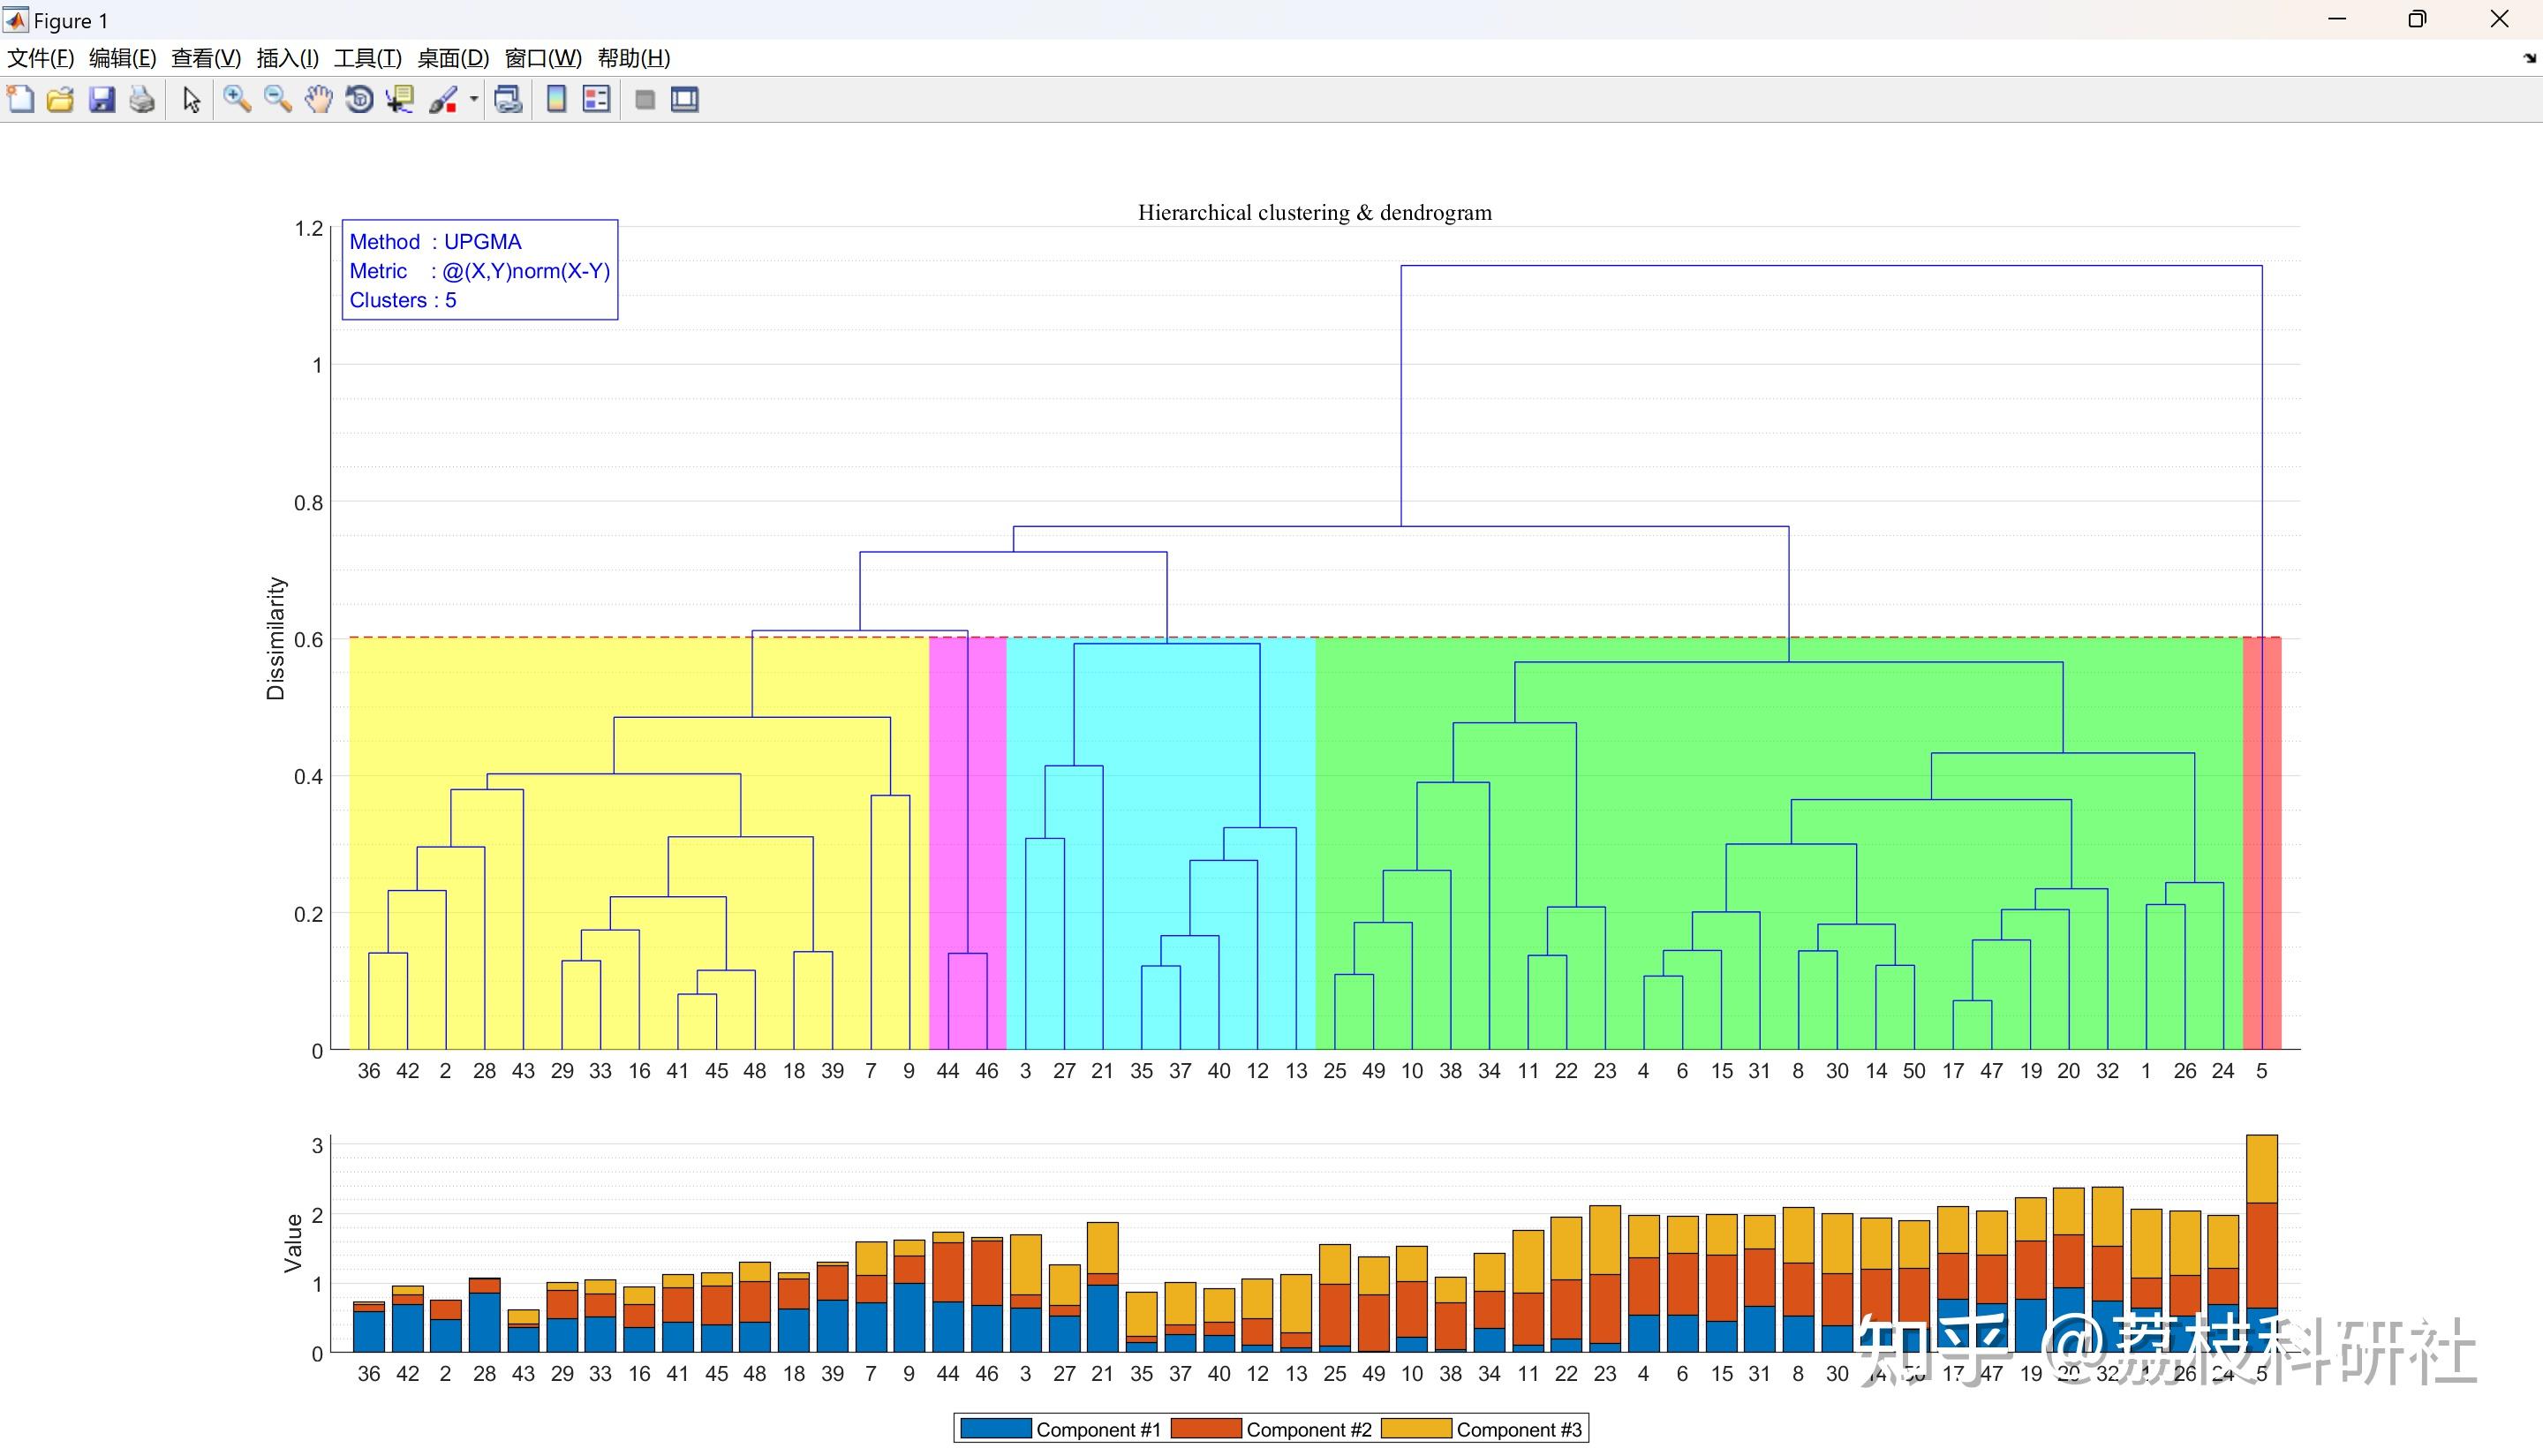Image resolution: width=2543 pixels, height=1456 pixels.
Task: Click the blue Component #1 legend swatch
Action: click(995, 1429)
